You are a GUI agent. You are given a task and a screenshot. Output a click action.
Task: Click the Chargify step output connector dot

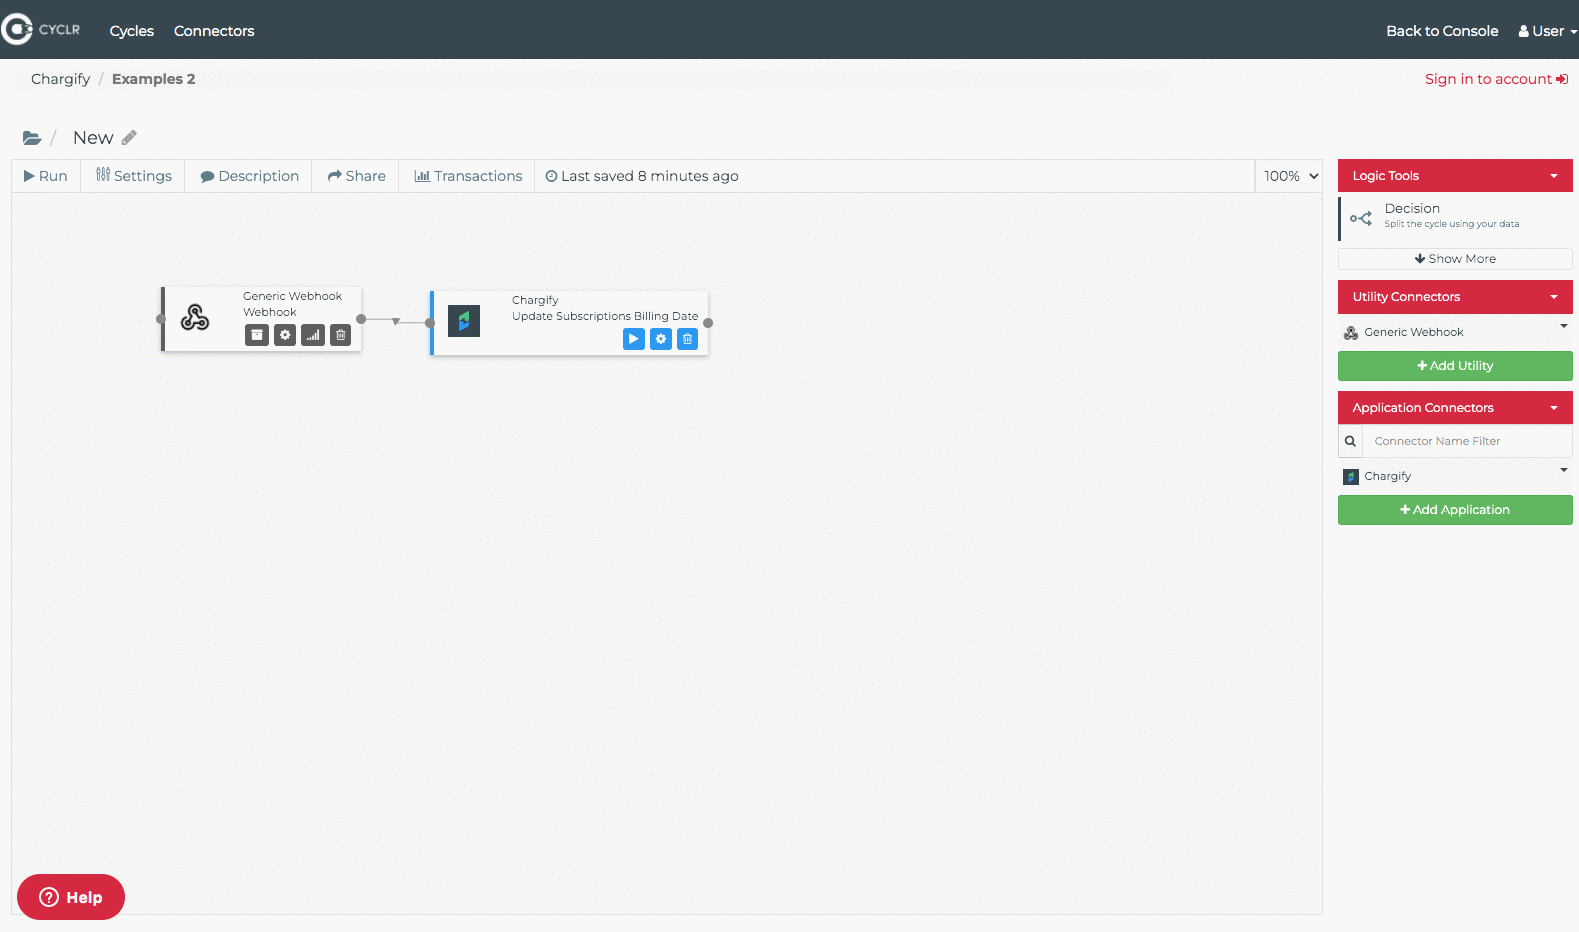[708, 323]
